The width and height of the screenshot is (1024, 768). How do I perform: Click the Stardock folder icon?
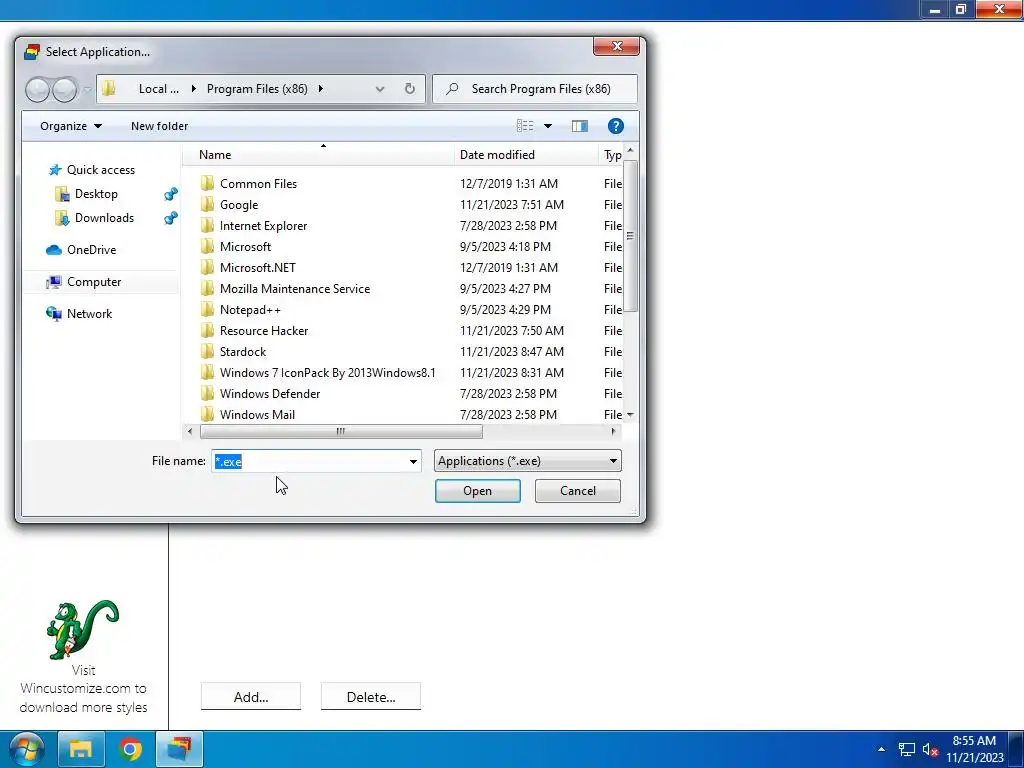(x=207, y=351)
